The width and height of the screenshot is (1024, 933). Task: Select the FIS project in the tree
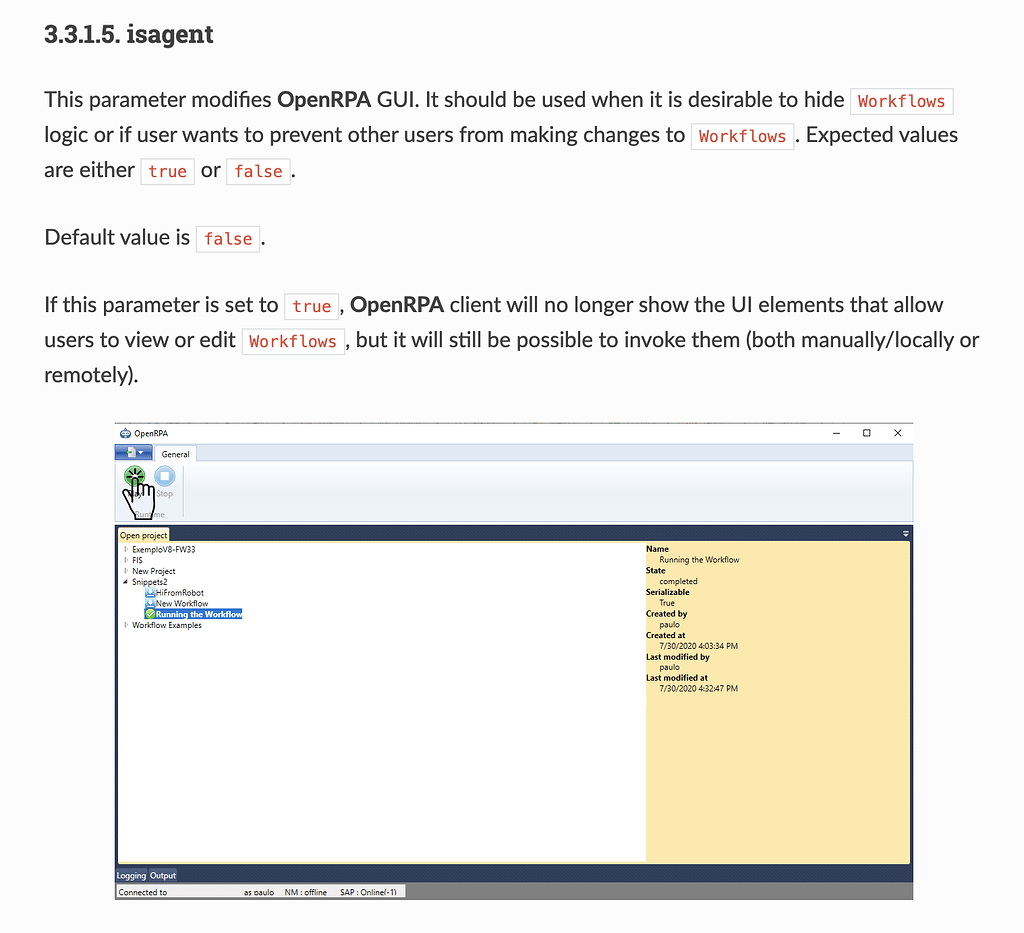click(x=137, y=560)
